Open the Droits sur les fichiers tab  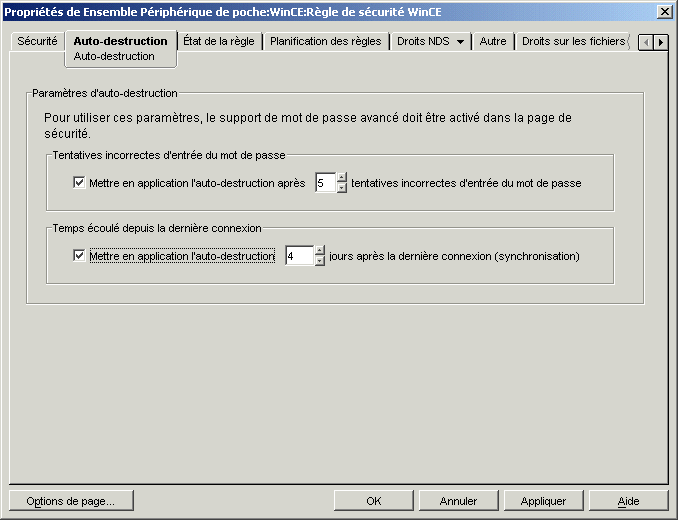[x=573, y=41]
